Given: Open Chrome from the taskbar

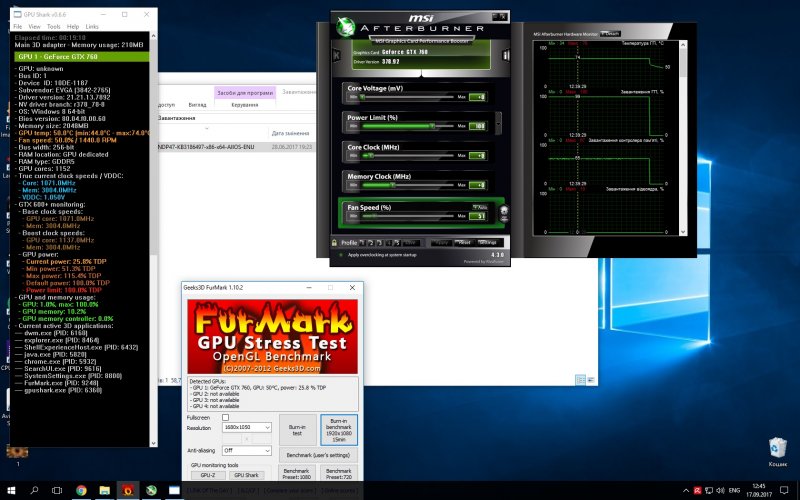Looking at the screenshot, I should click(81, 490).
